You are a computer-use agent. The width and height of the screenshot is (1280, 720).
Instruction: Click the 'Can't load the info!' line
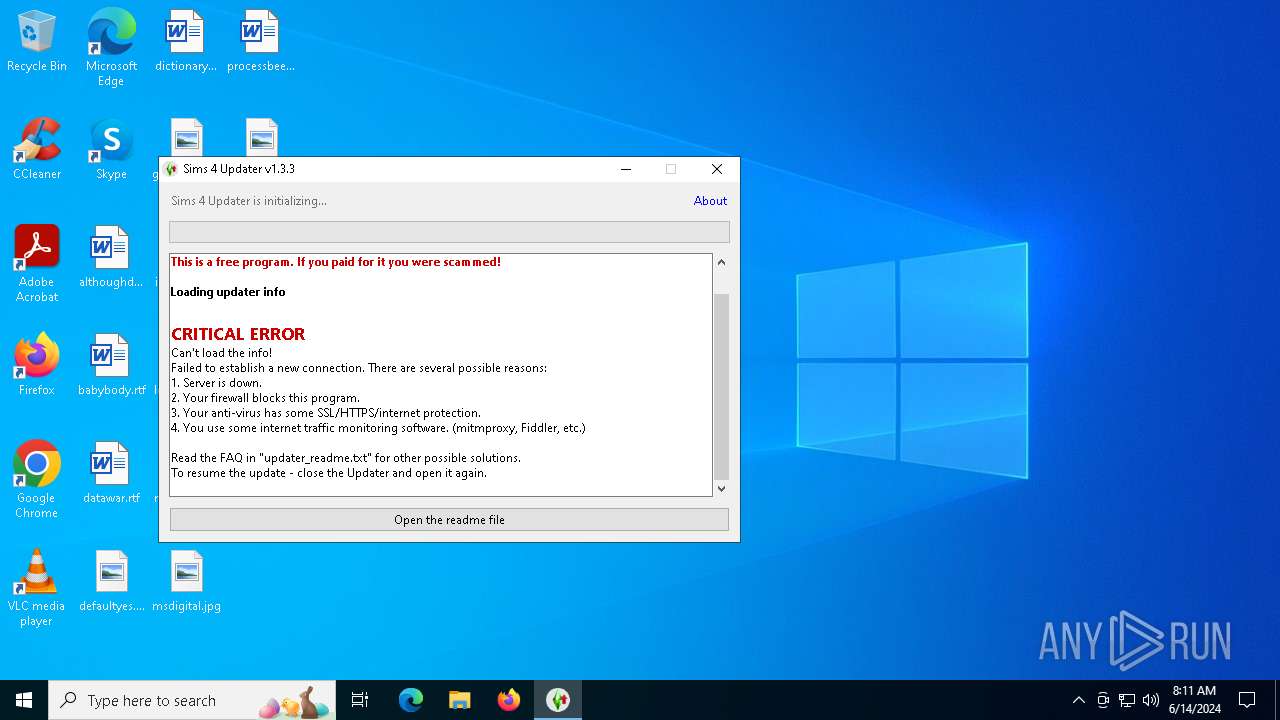[221, 353]
